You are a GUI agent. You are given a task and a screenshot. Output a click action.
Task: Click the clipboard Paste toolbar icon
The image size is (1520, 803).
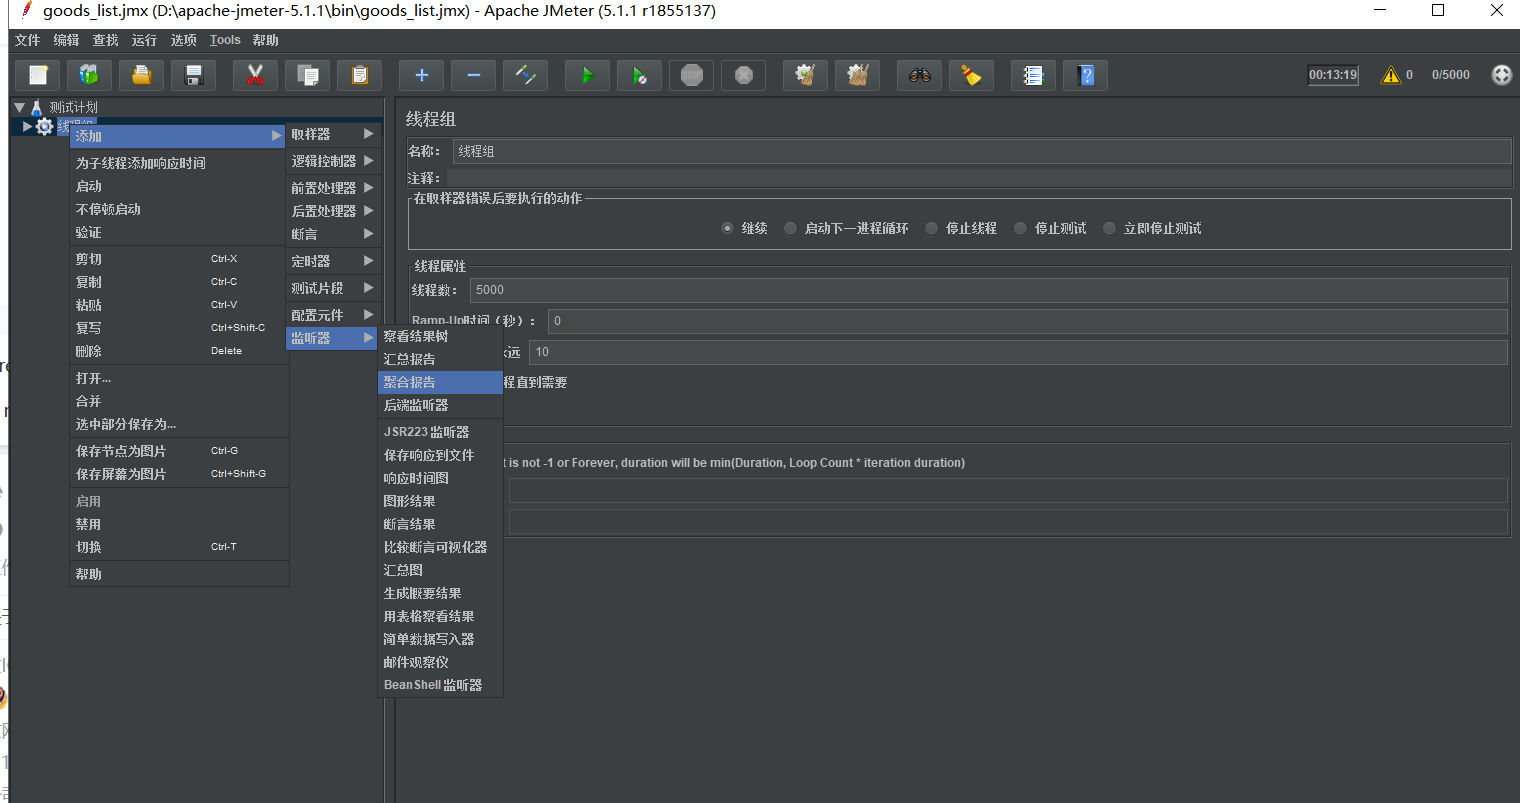pos(360,75)
